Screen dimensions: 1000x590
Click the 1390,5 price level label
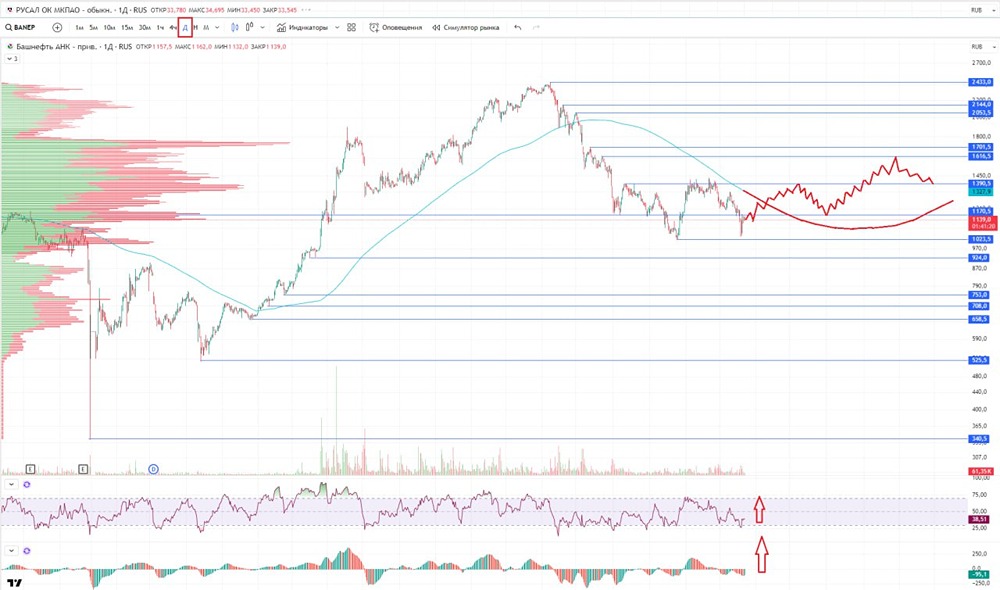click(x=981, y=184)
